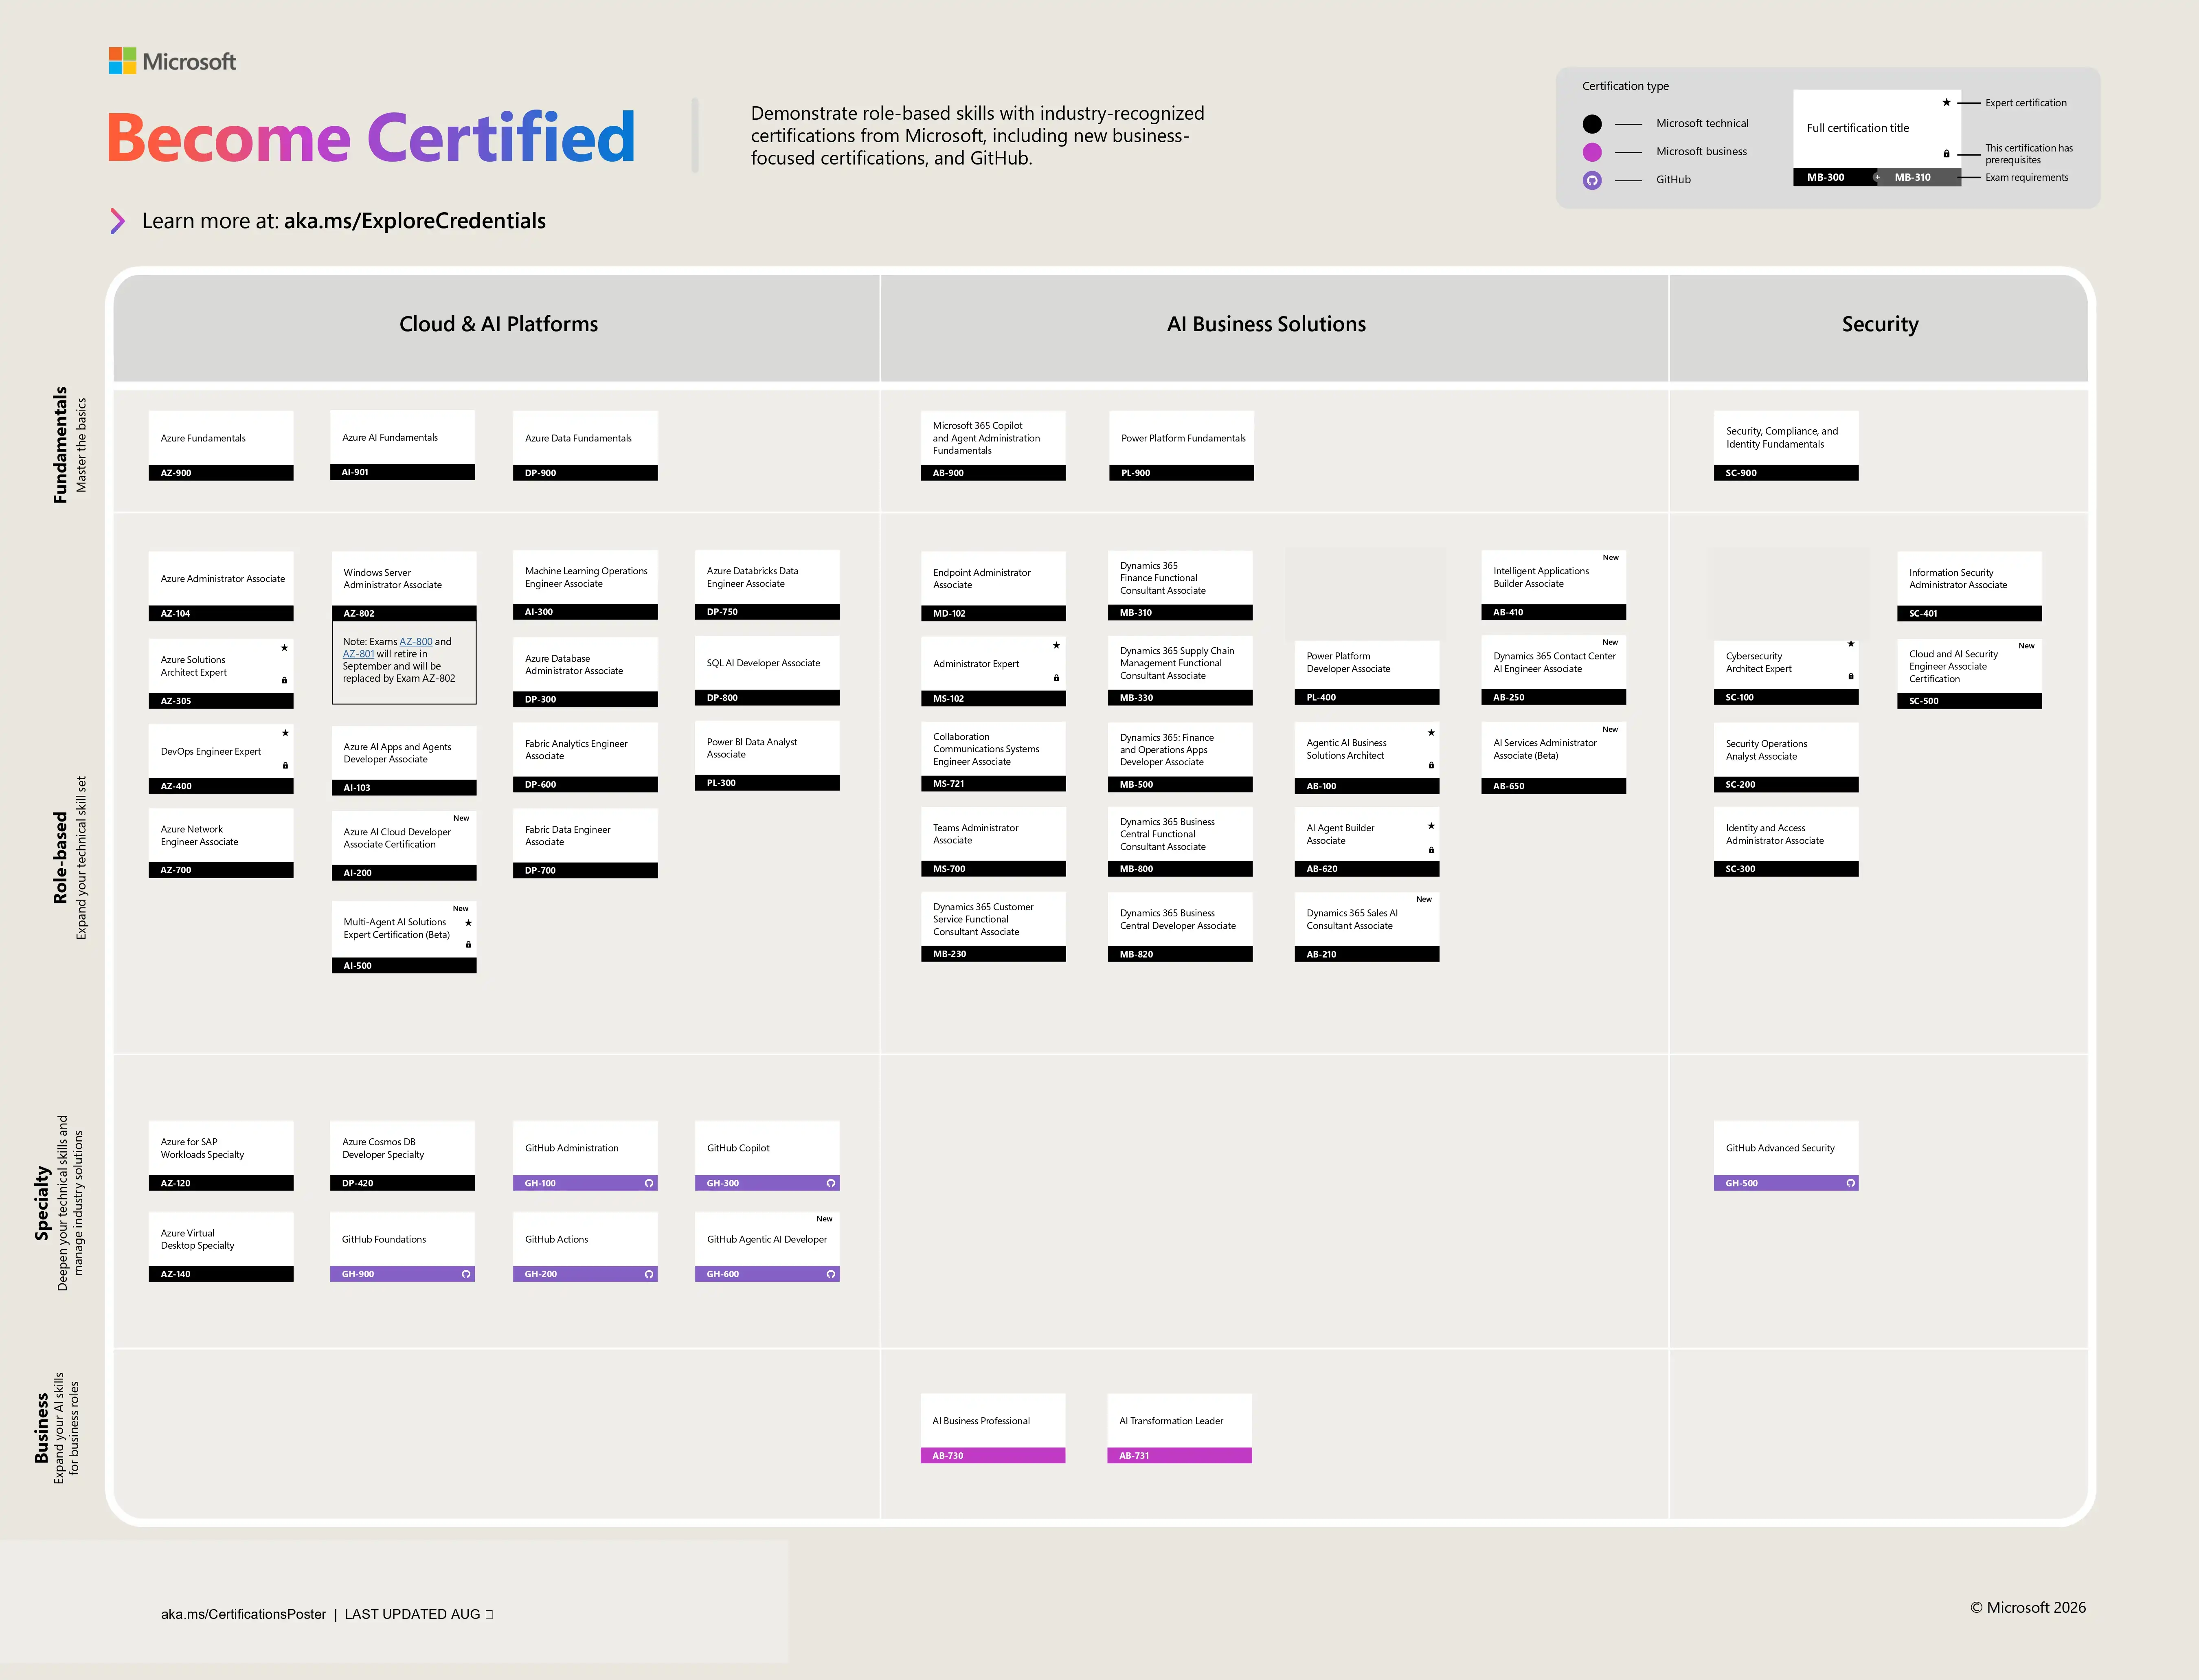The height and width of the screenshot is (1680, 2199).
Task: Click the Microsoft logo at top left
Action: pyautogui.click(x=172, y=61)
